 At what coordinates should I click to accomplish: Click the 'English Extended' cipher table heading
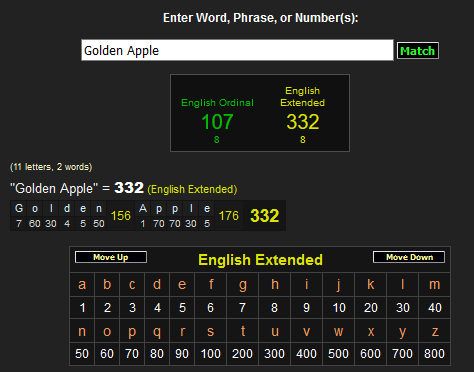tap(260, 260)
